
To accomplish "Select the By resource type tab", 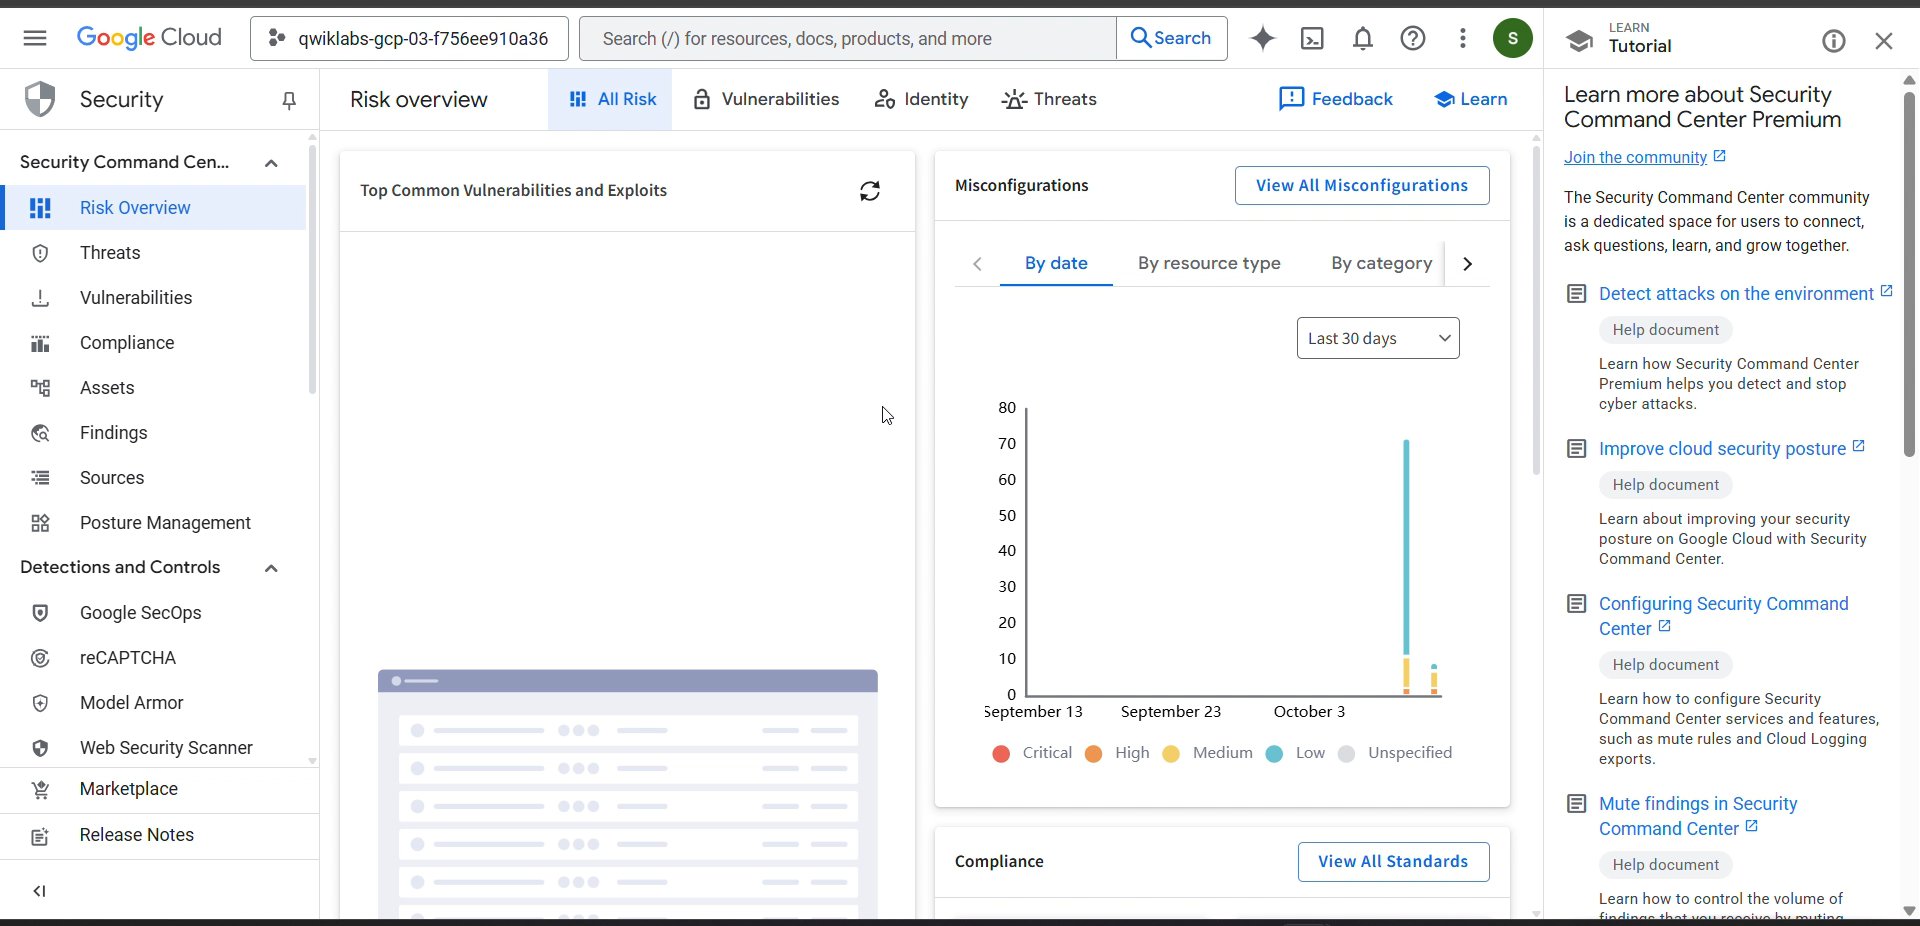I will pyautogui.click(x=1209, y=263).
